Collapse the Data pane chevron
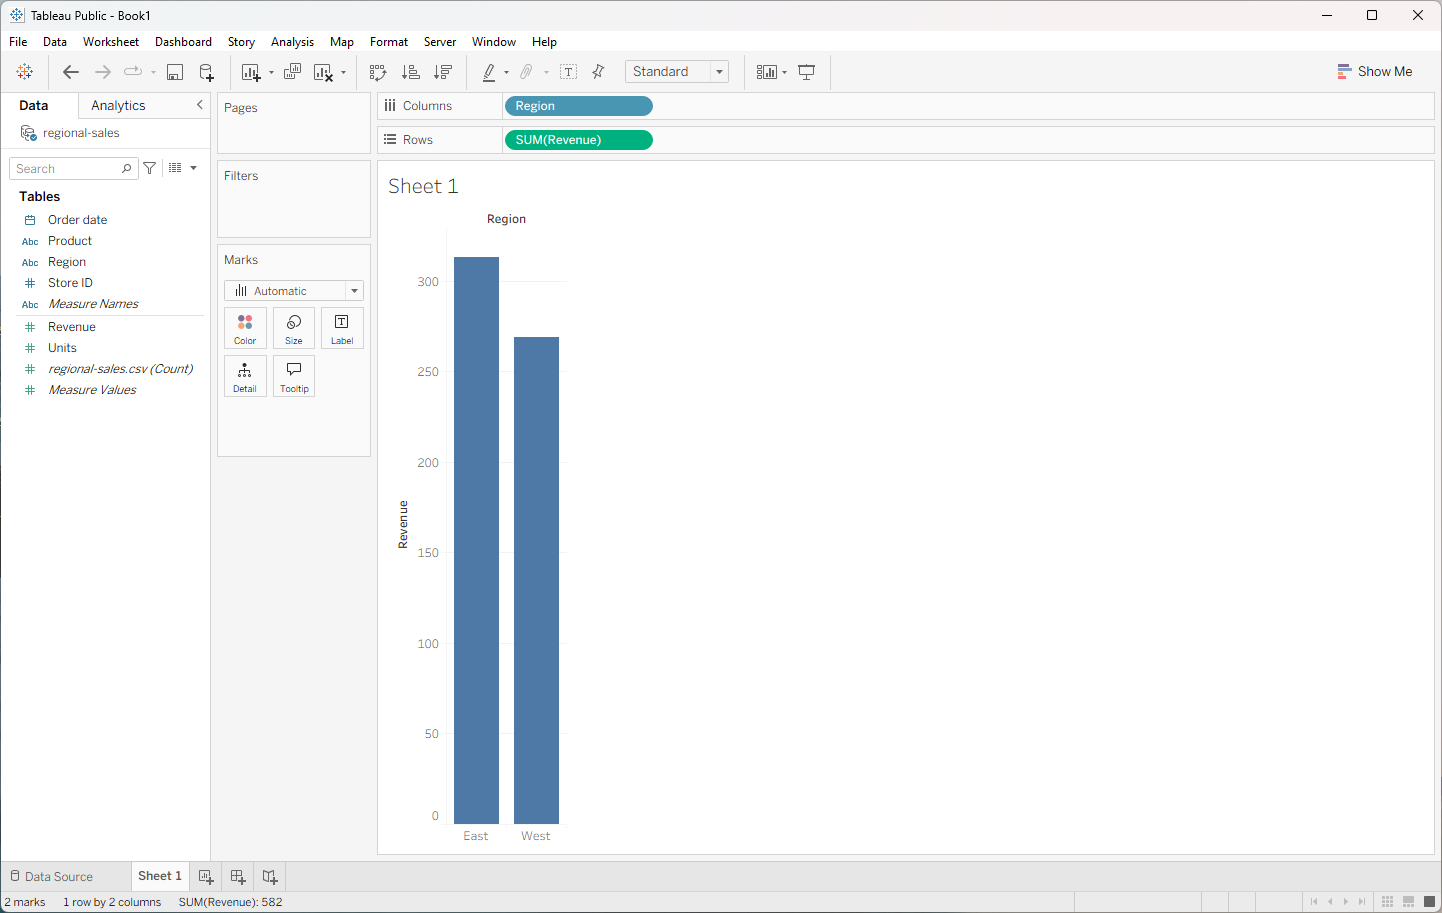1442x913 pixels. click(199, 105)
